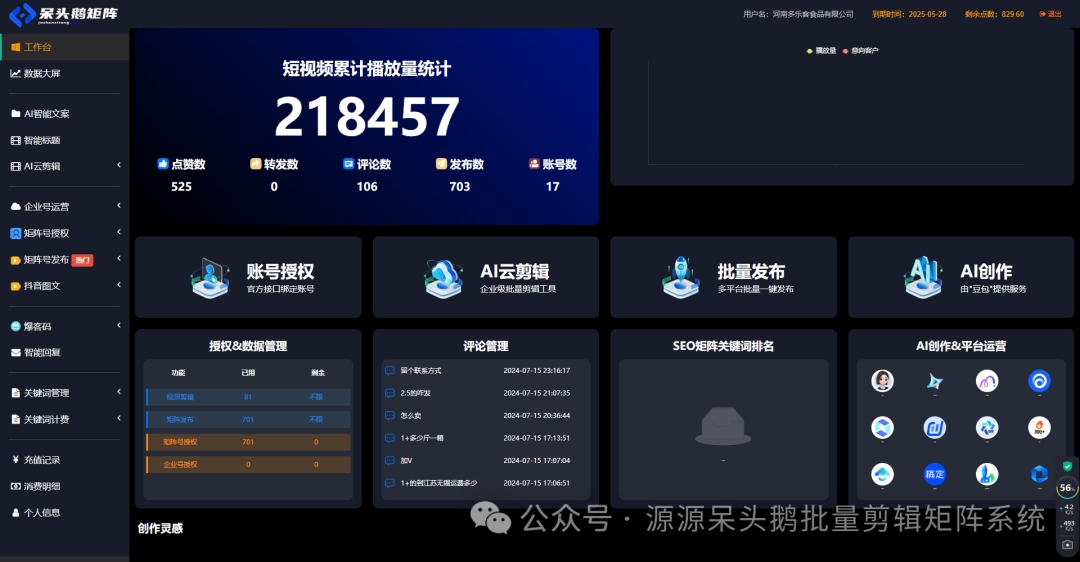1080x562 pixels.
Task: Expand the 矩阵号发布 sidebar chevron
Action: click(118, 258)
